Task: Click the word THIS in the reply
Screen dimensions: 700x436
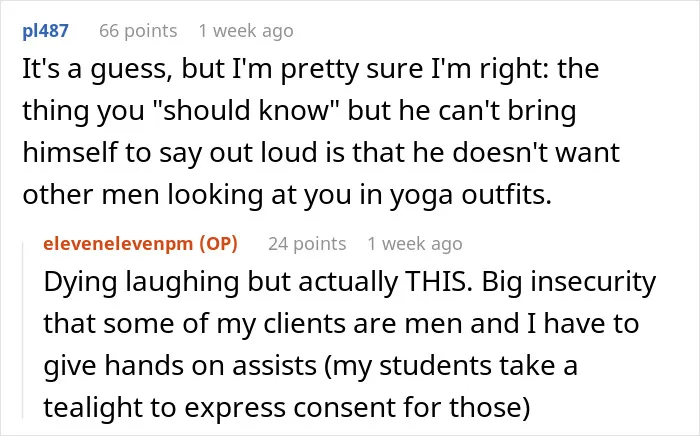Action: click(438, 282)
